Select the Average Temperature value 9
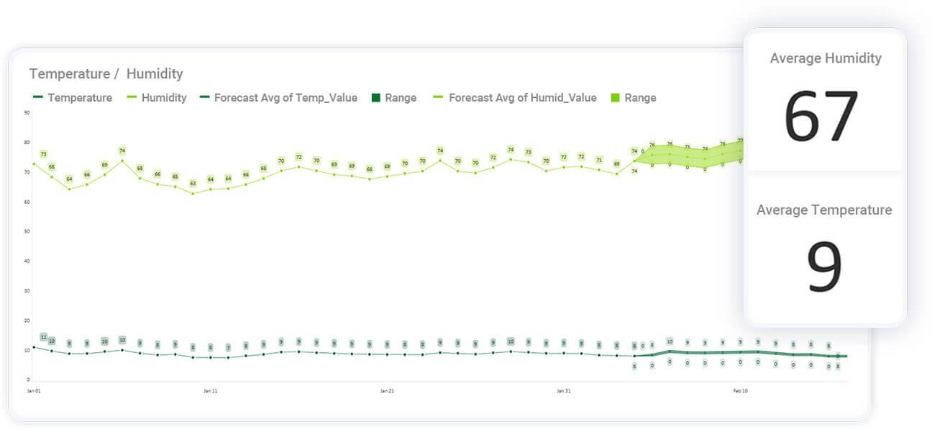Screen dimensions: 936x430 pos(825,268)
